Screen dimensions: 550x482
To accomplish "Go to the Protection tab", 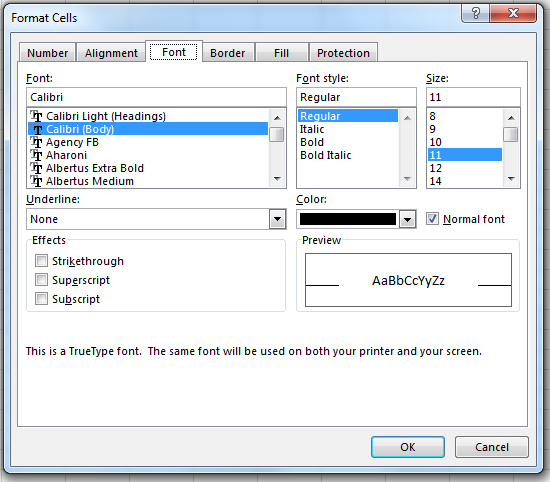I will 343,53.
